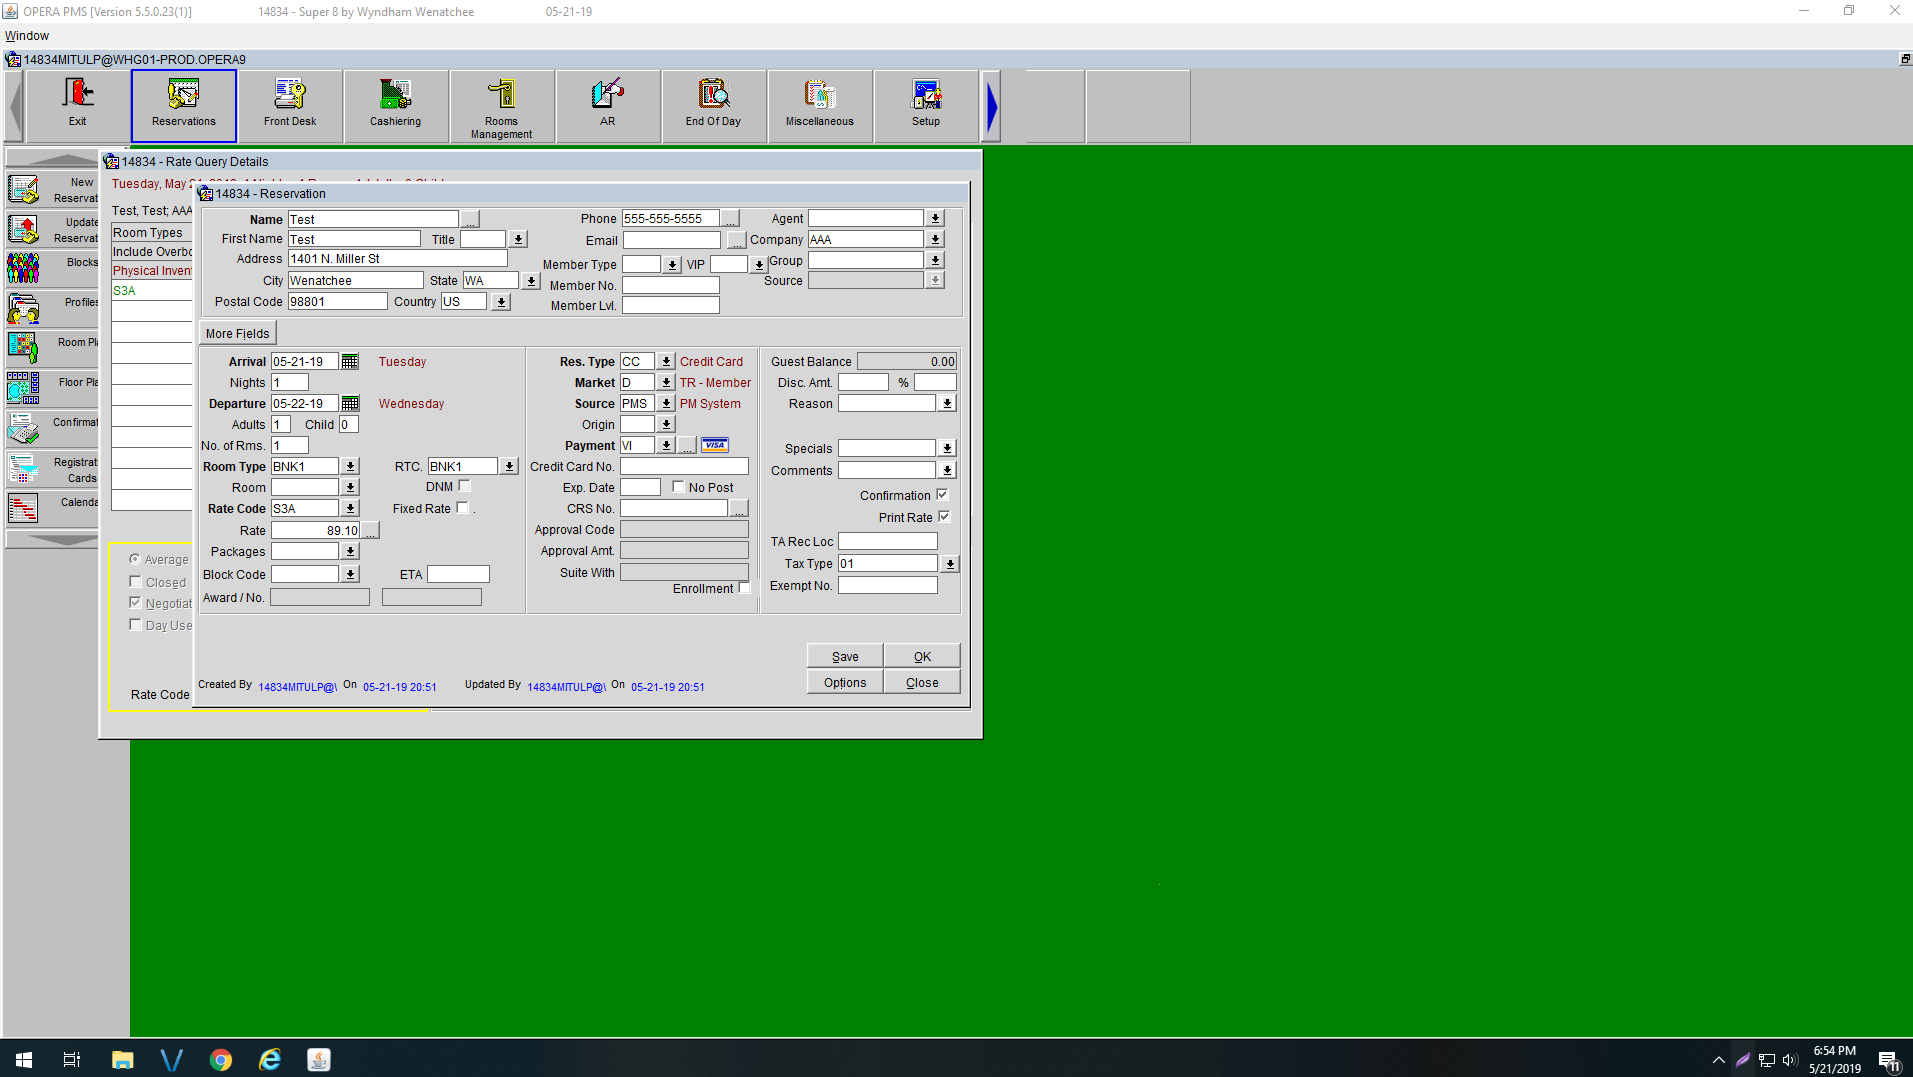Open the Setup module
Image resolution: width=1913 pixels, height=1077 pixels.
[x=925, y=105]
